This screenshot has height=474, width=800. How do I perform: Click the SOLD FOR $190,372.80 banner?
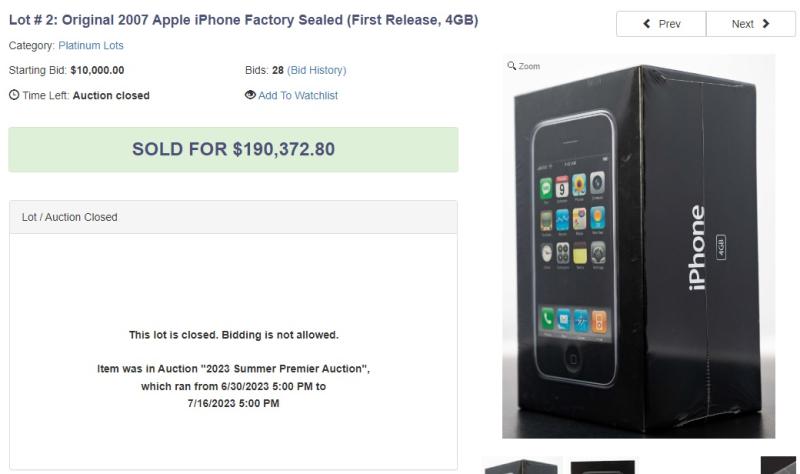coord(233,149)
